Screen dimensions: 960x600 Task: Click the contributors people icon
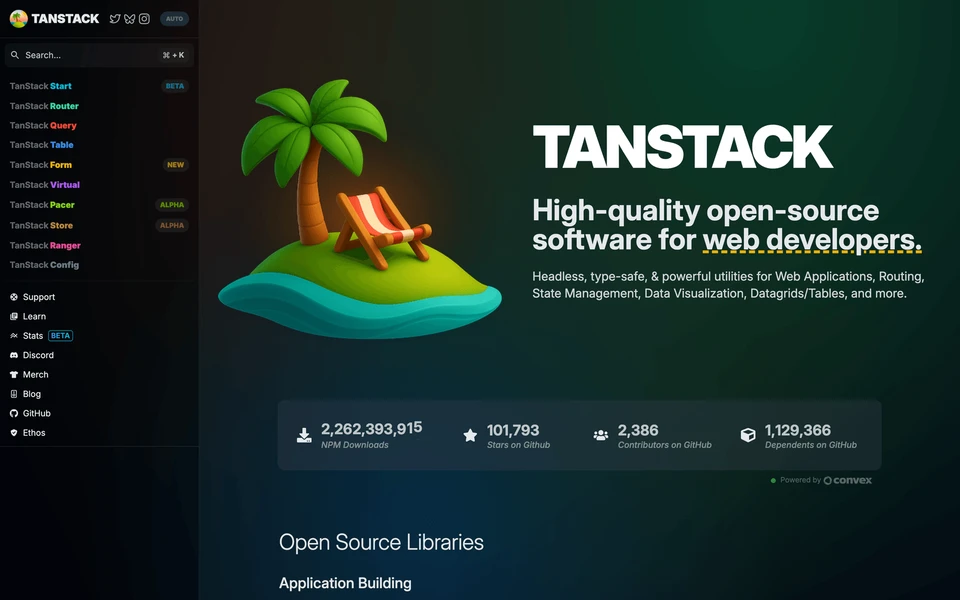[601, 435]
